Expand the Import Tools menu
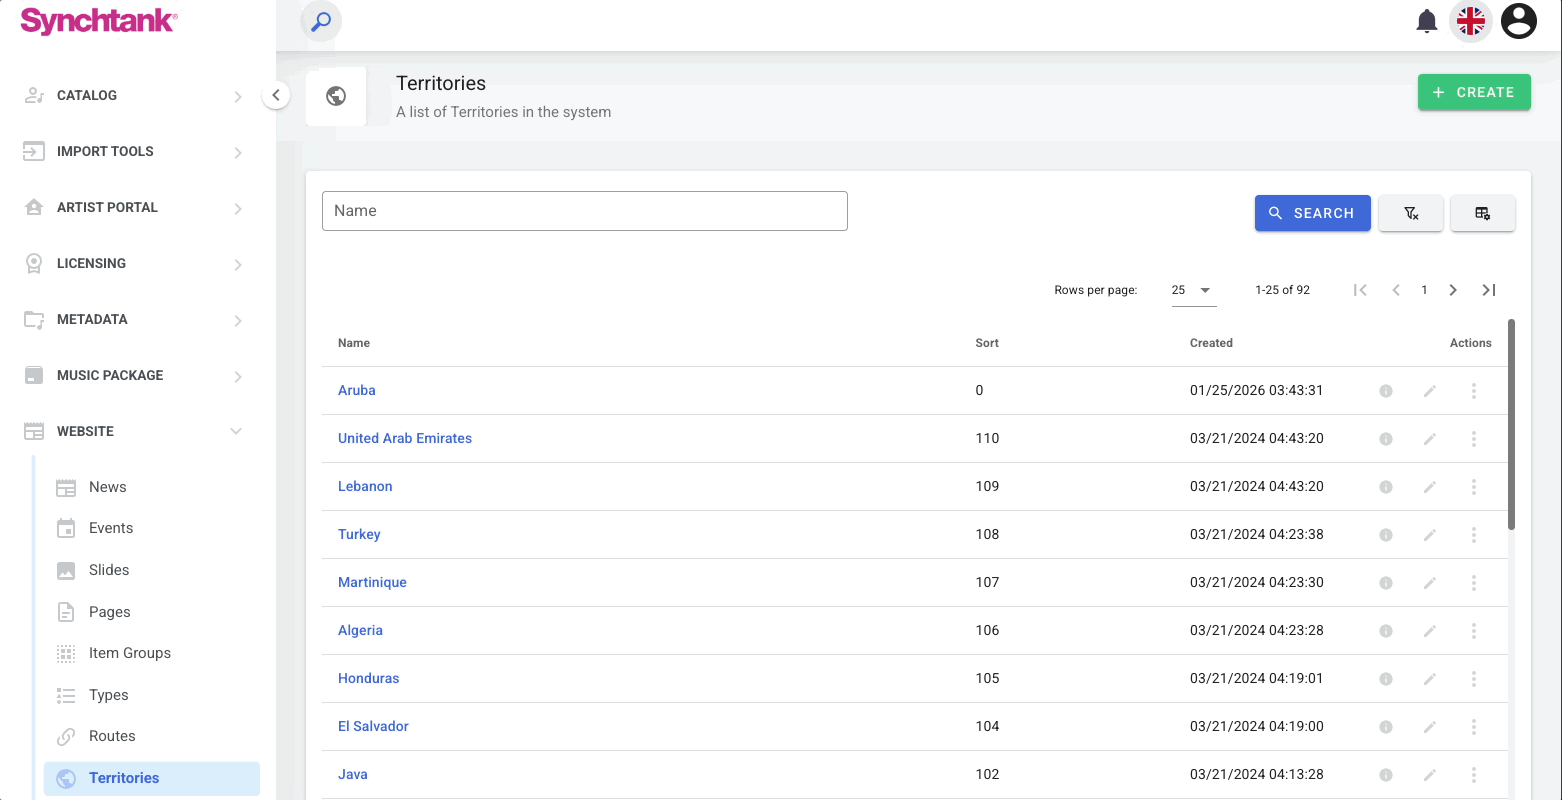 [134, 152]
